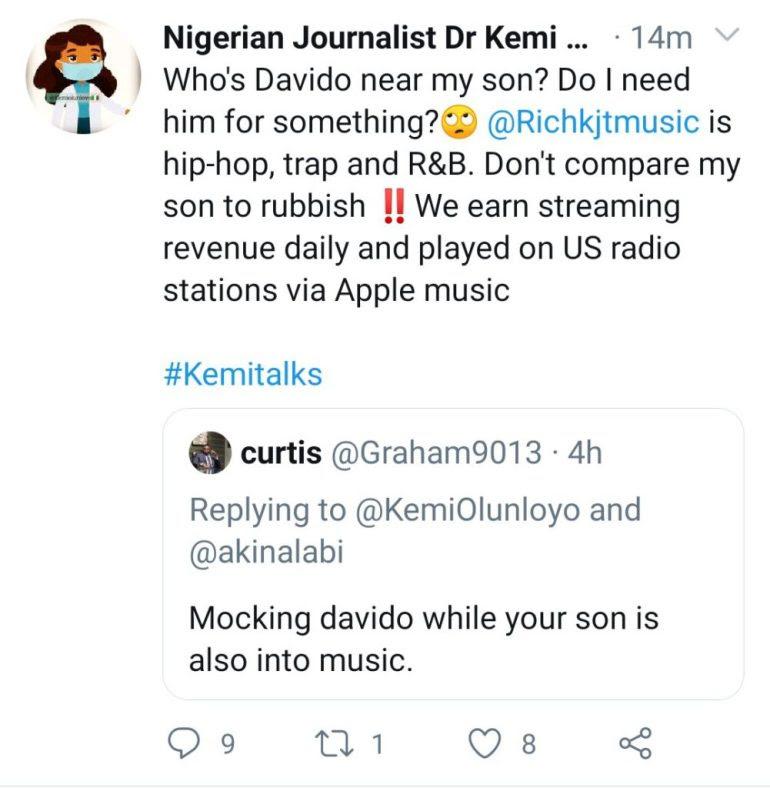Click the retweet arrows icon

point(329,744)
